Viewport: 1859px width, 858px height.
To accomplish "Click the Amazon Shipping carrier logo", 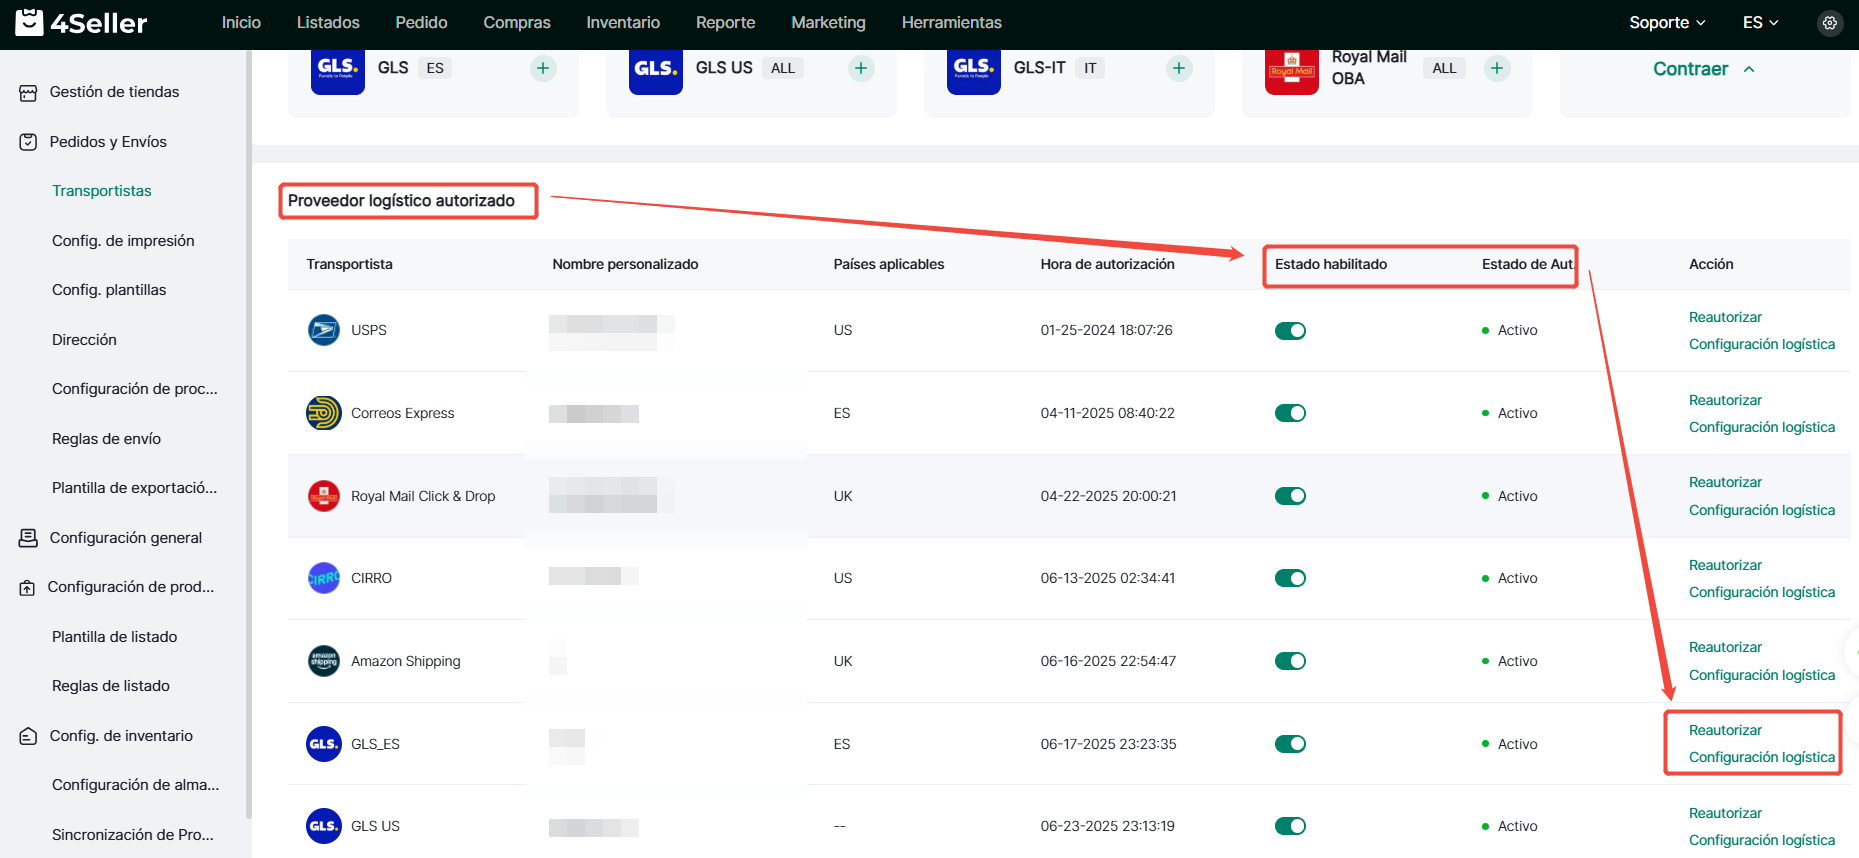I will click(324, 661).
